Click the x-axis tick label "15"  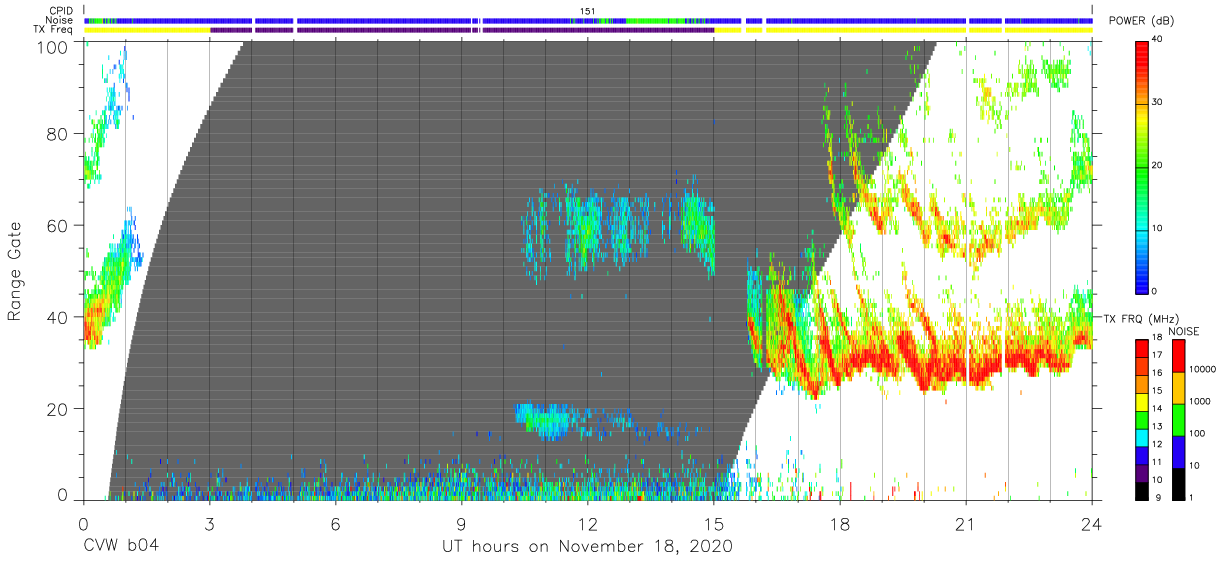[714, 523]
